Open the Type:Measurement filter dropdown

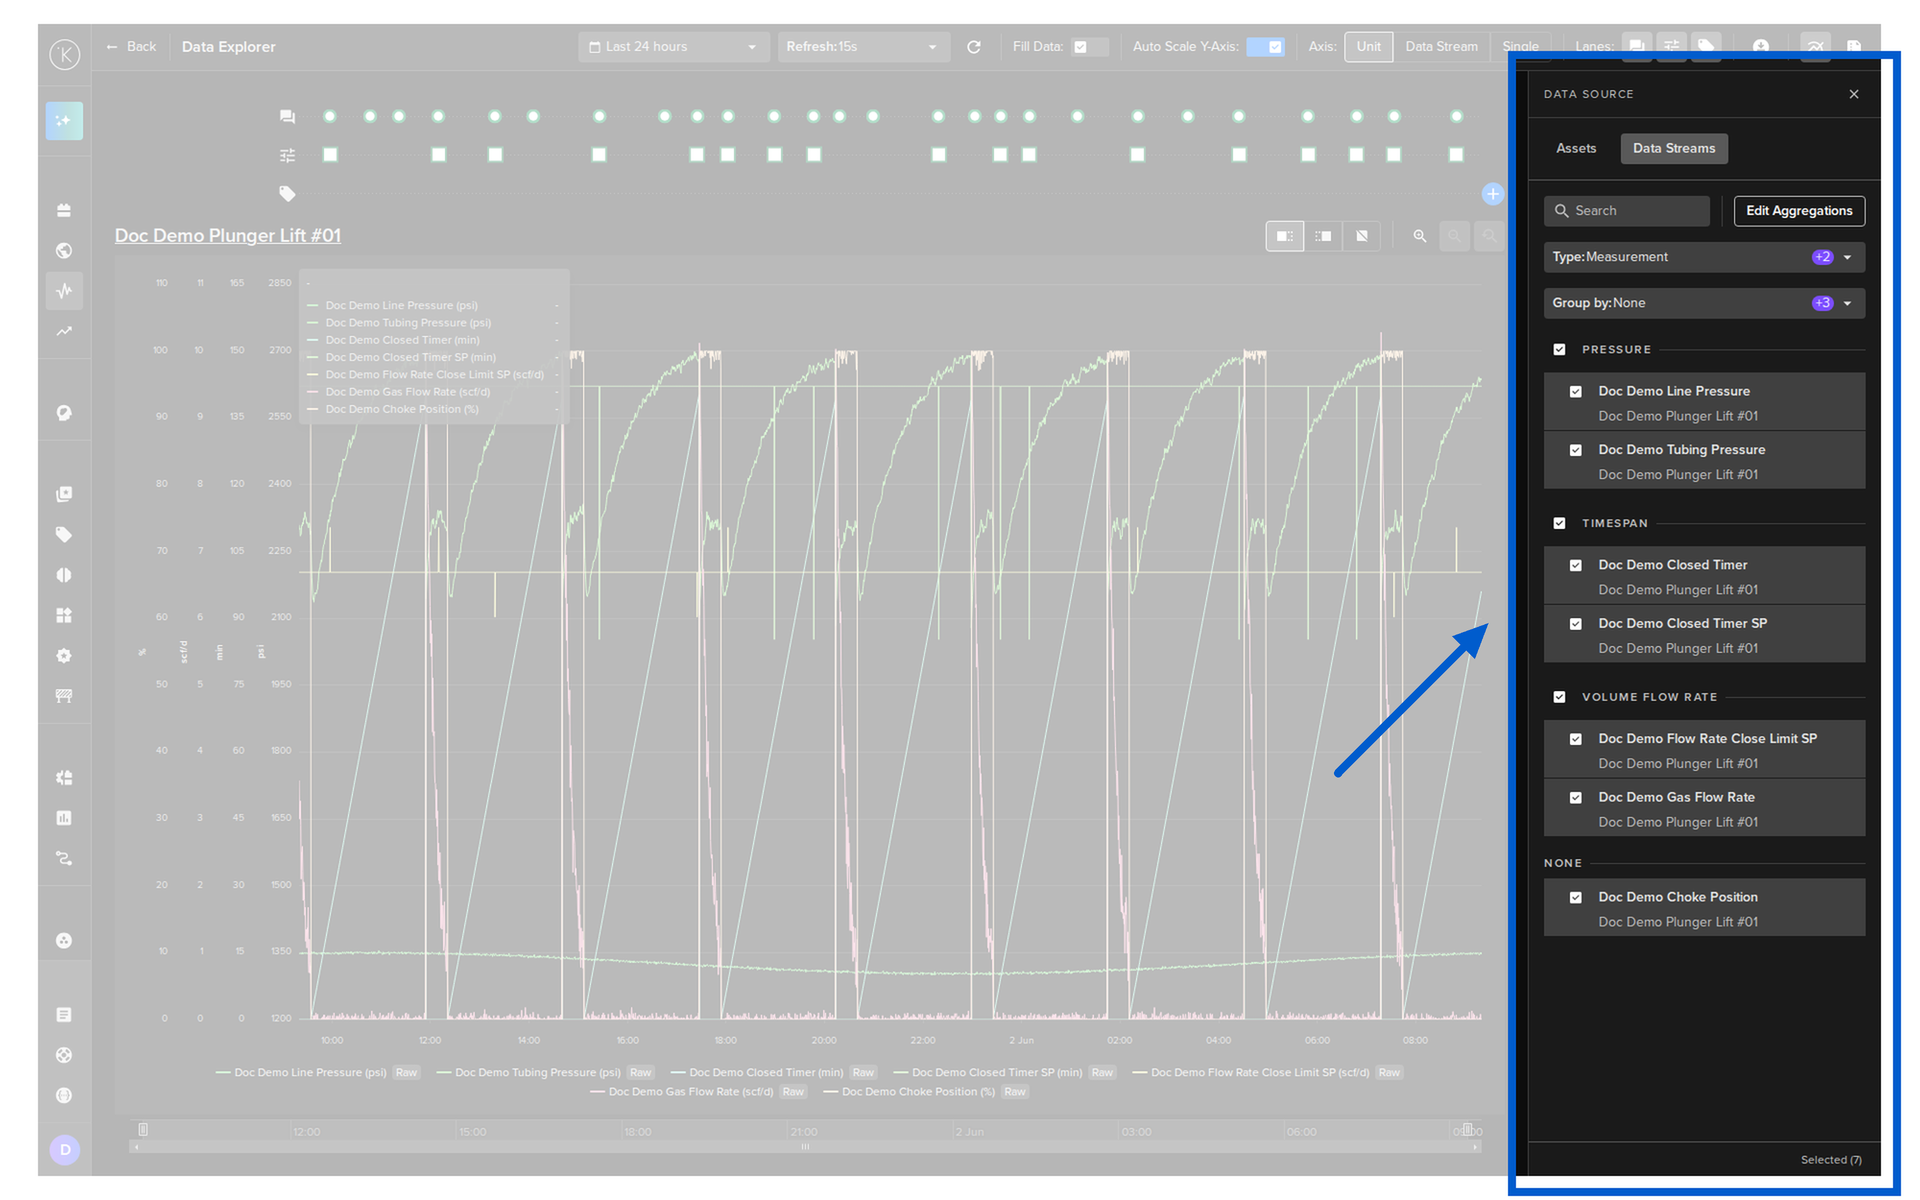point(1704,257)
